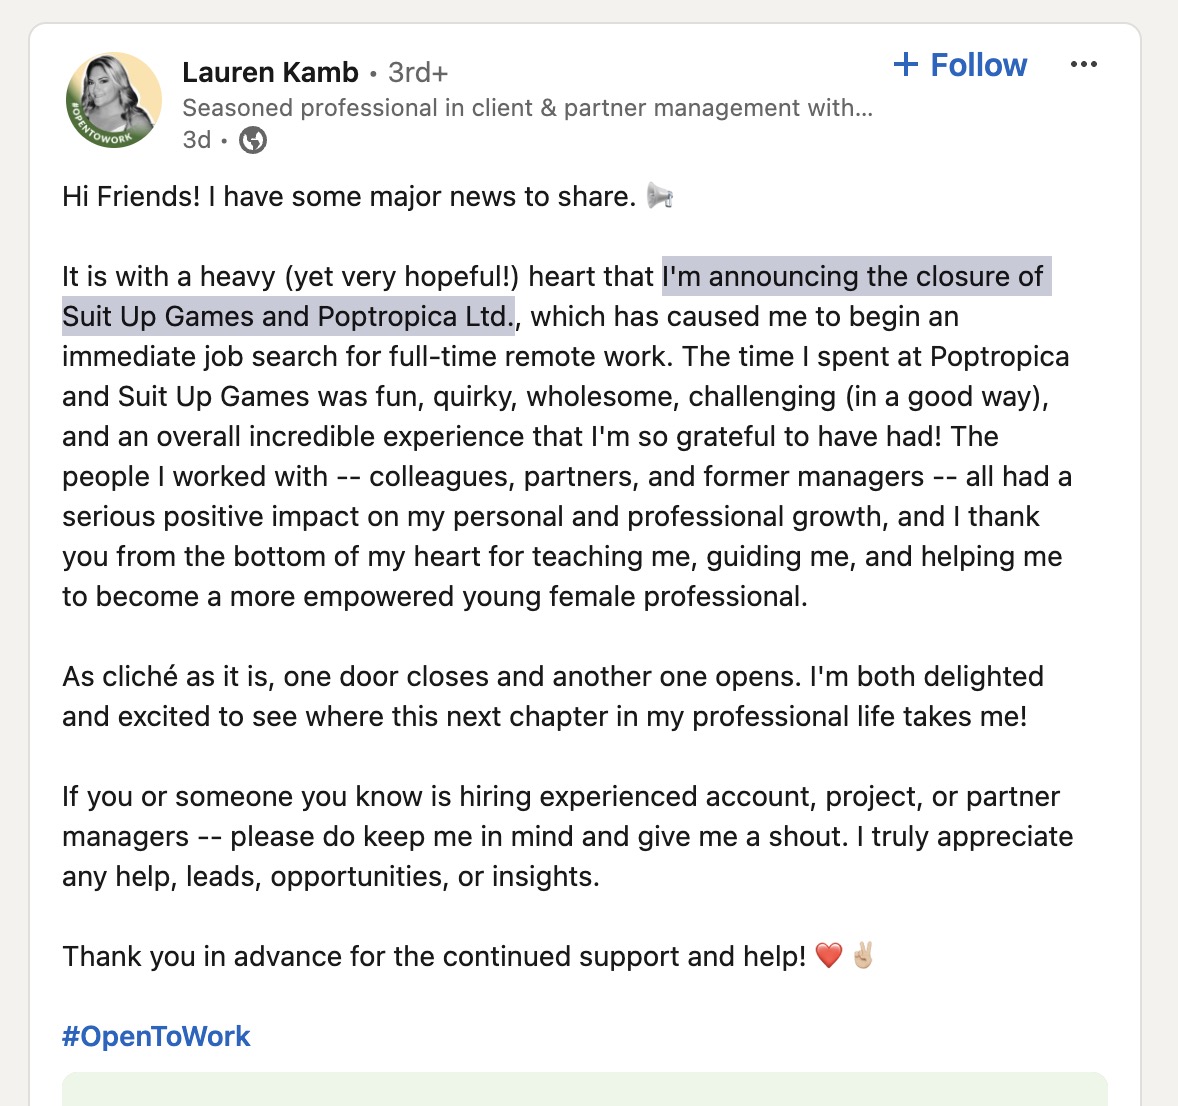Open the Lauren Kamb name link
Viewport: 1178px width, 1106px height.
tap(270, 73)
